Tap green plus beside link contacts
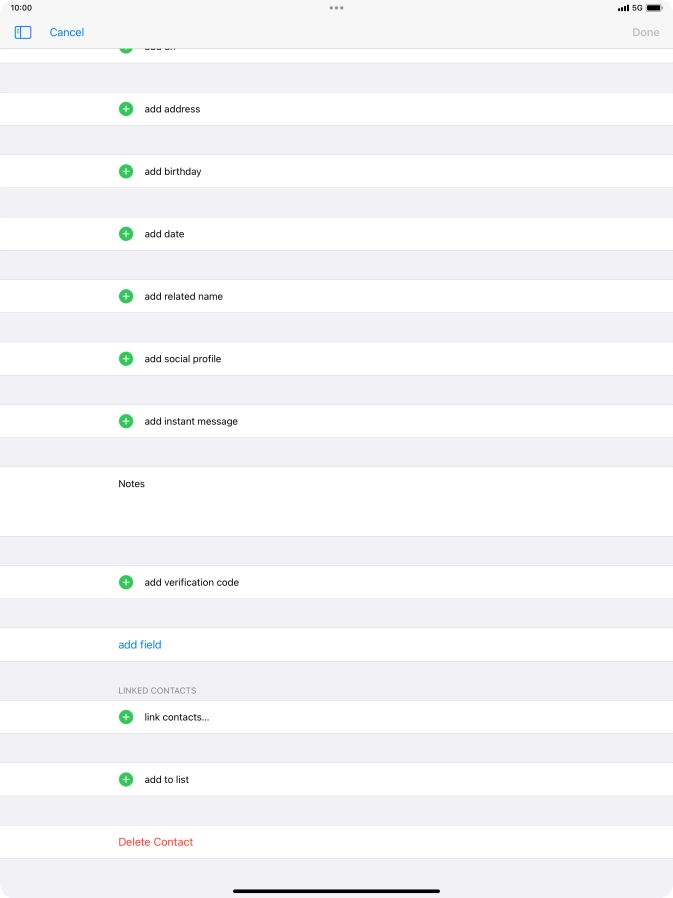This screenshot has height=898, width=673. coord(126,717)
